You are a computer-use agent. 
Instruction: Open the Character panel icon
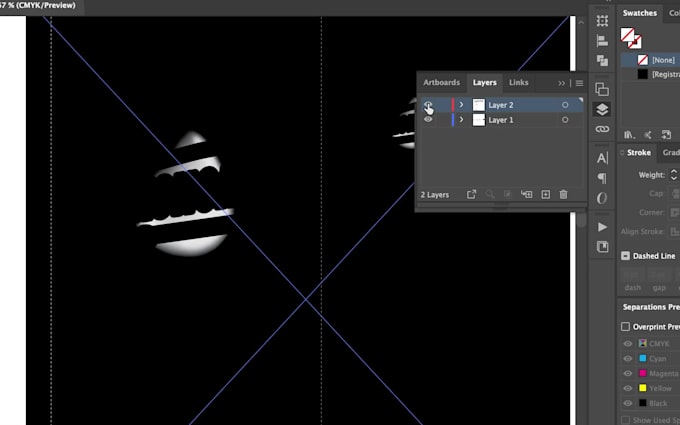[602, 158]
